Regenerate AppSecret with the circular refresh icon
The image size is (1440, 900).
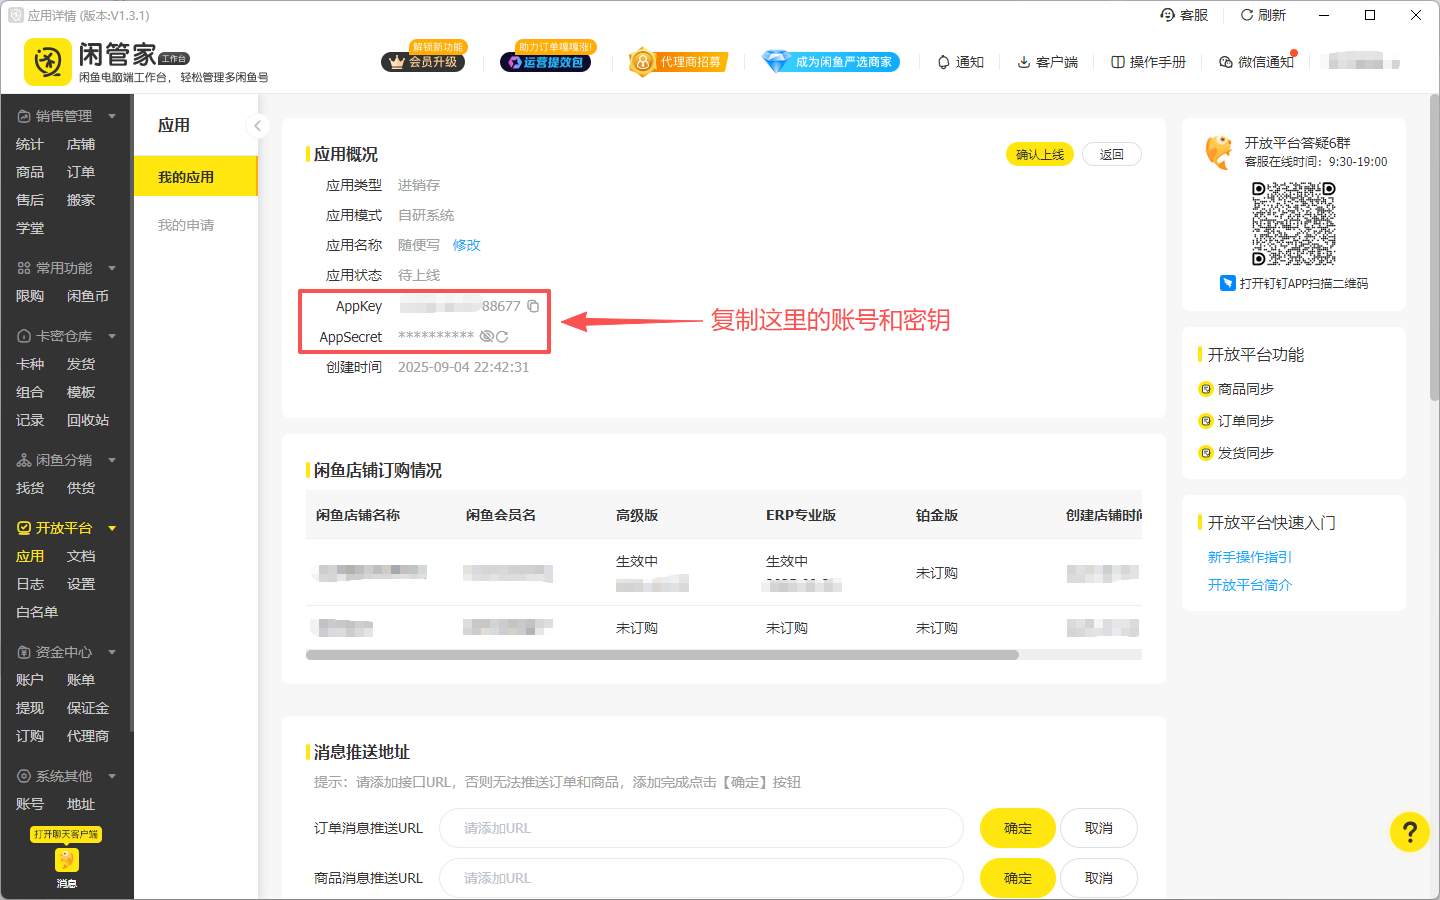(x=502, y=337)
